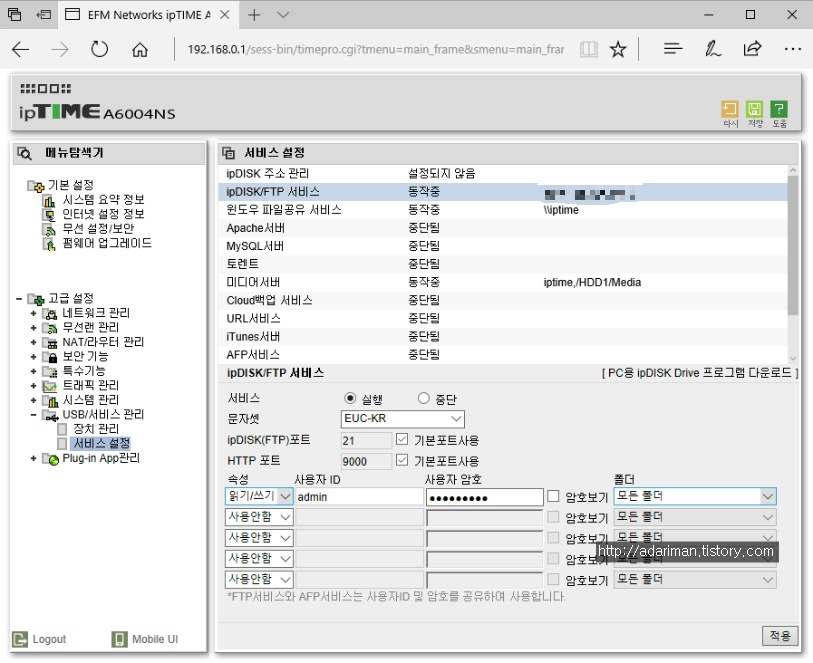Open PC용 ipDISK Drive 프로그램 다운로드 link
Screen dimensions: 813x663
tap(699, 373)
